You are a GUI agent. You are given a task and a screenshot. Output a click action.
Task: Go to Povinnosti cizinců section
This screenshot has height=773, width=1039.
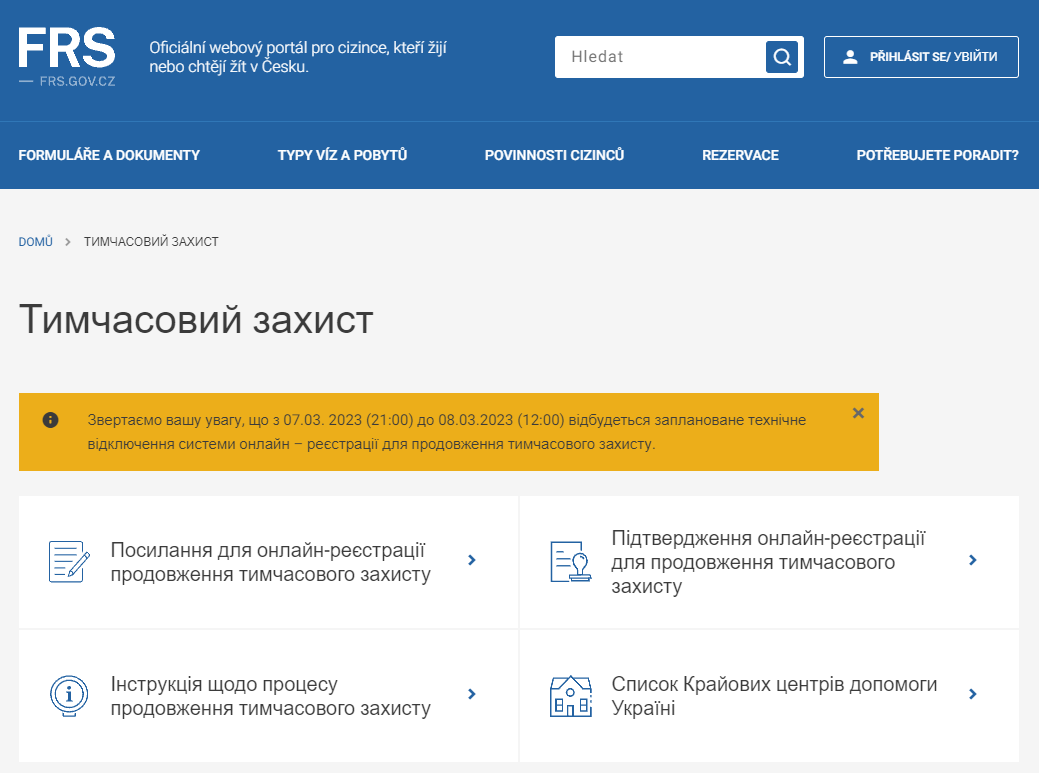pos(554,155)
